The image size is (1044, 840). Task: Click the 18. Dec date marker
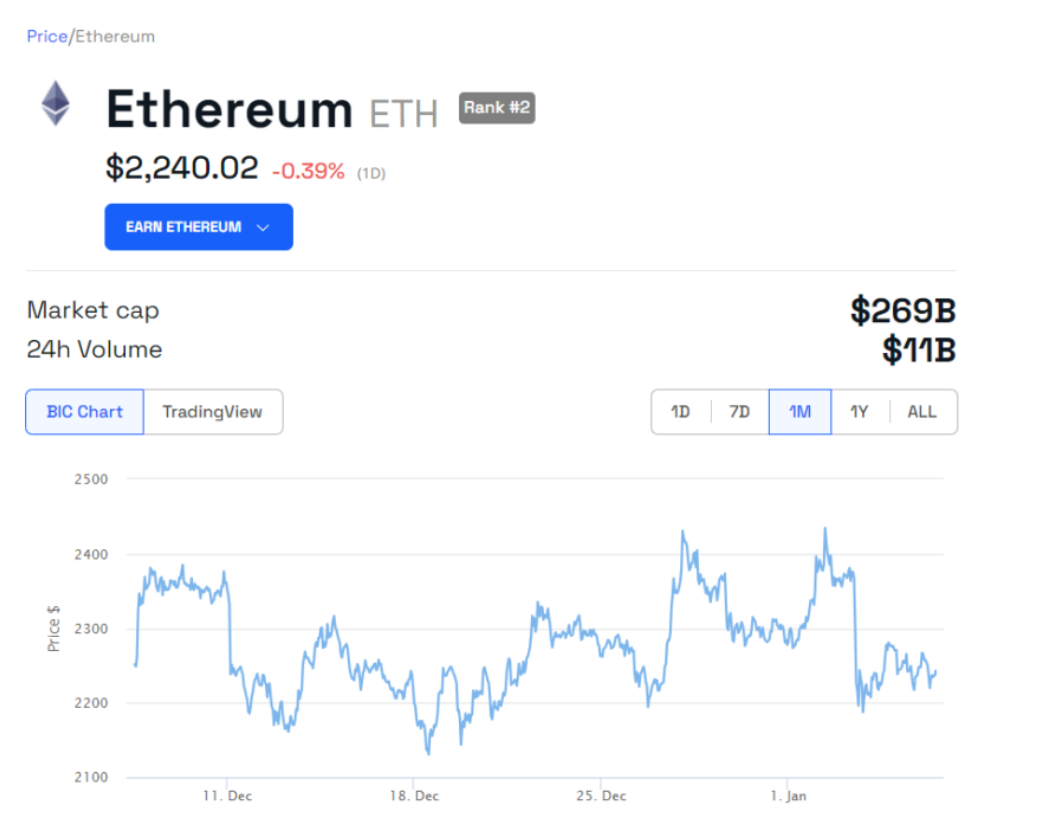click(414, 796)
